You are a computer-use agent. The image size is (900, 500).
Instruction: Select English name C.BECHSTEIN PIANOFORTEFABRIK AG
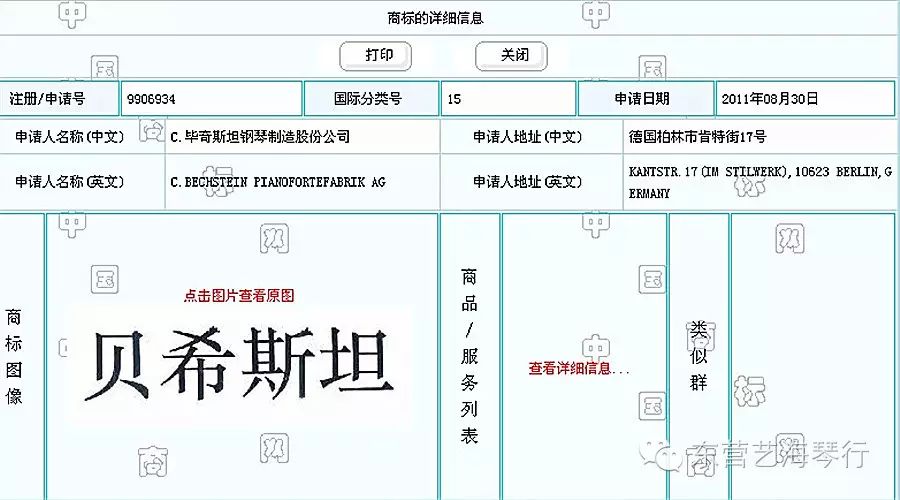[x=278, y=182]
